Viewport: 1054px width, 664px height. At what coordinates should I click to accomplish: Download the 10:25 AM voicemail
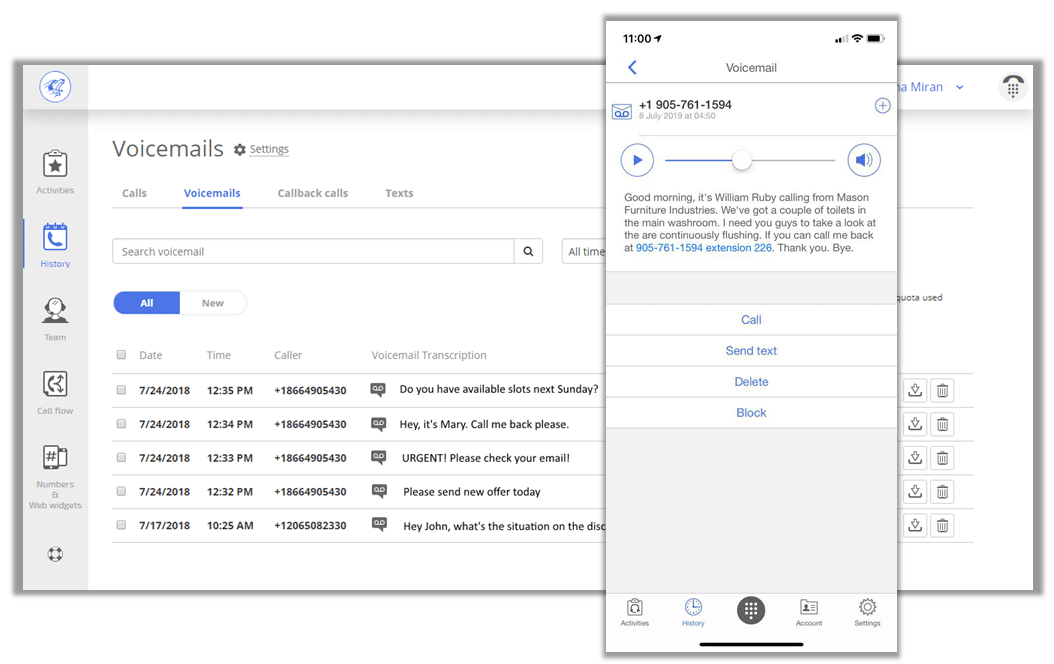(915, 525)
